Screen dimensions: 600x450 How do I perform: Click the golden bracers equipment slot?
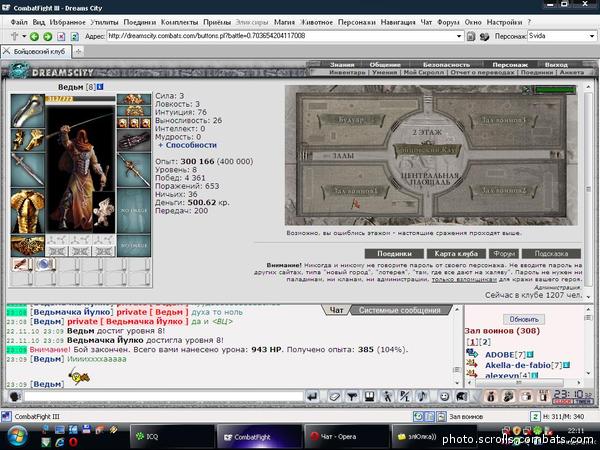tap(28, 140)
